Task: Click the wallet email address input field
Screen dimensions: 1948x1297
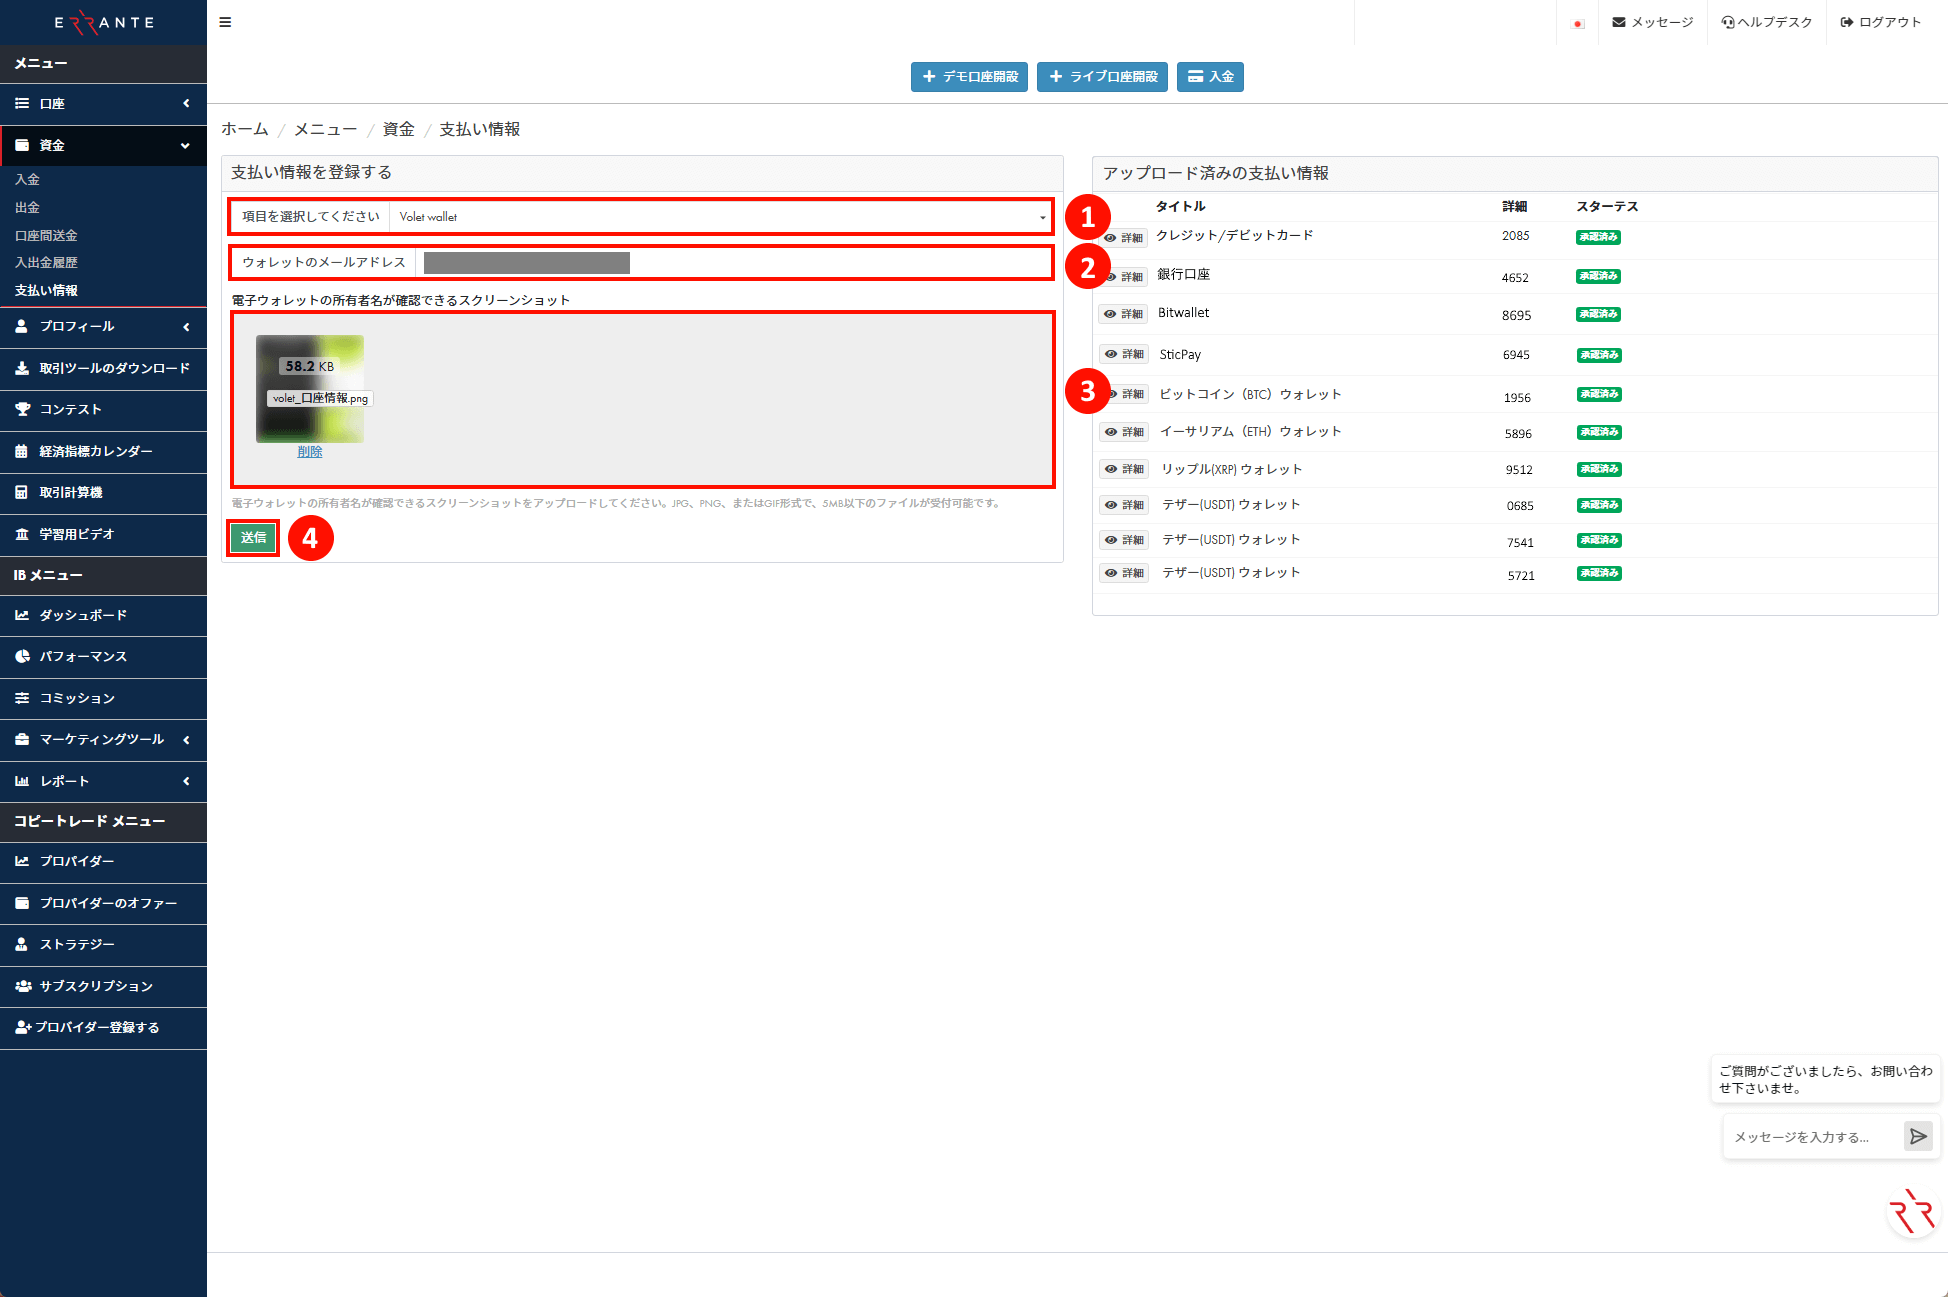Action: tap(735, 263)
